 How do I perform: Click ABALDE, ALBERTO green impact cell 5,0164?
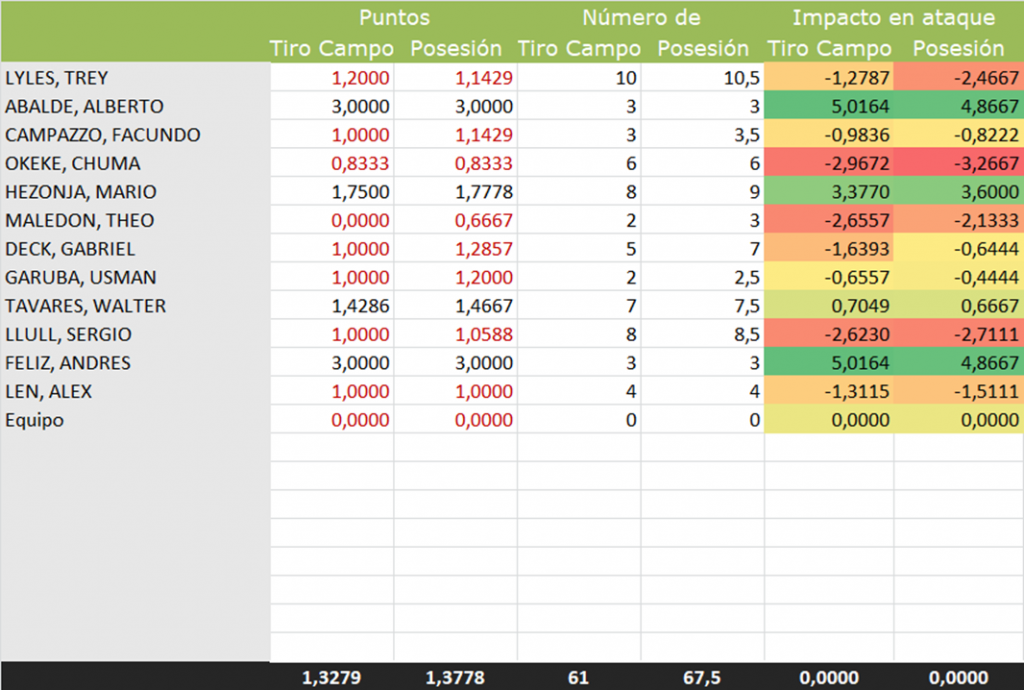click(829, 107)
